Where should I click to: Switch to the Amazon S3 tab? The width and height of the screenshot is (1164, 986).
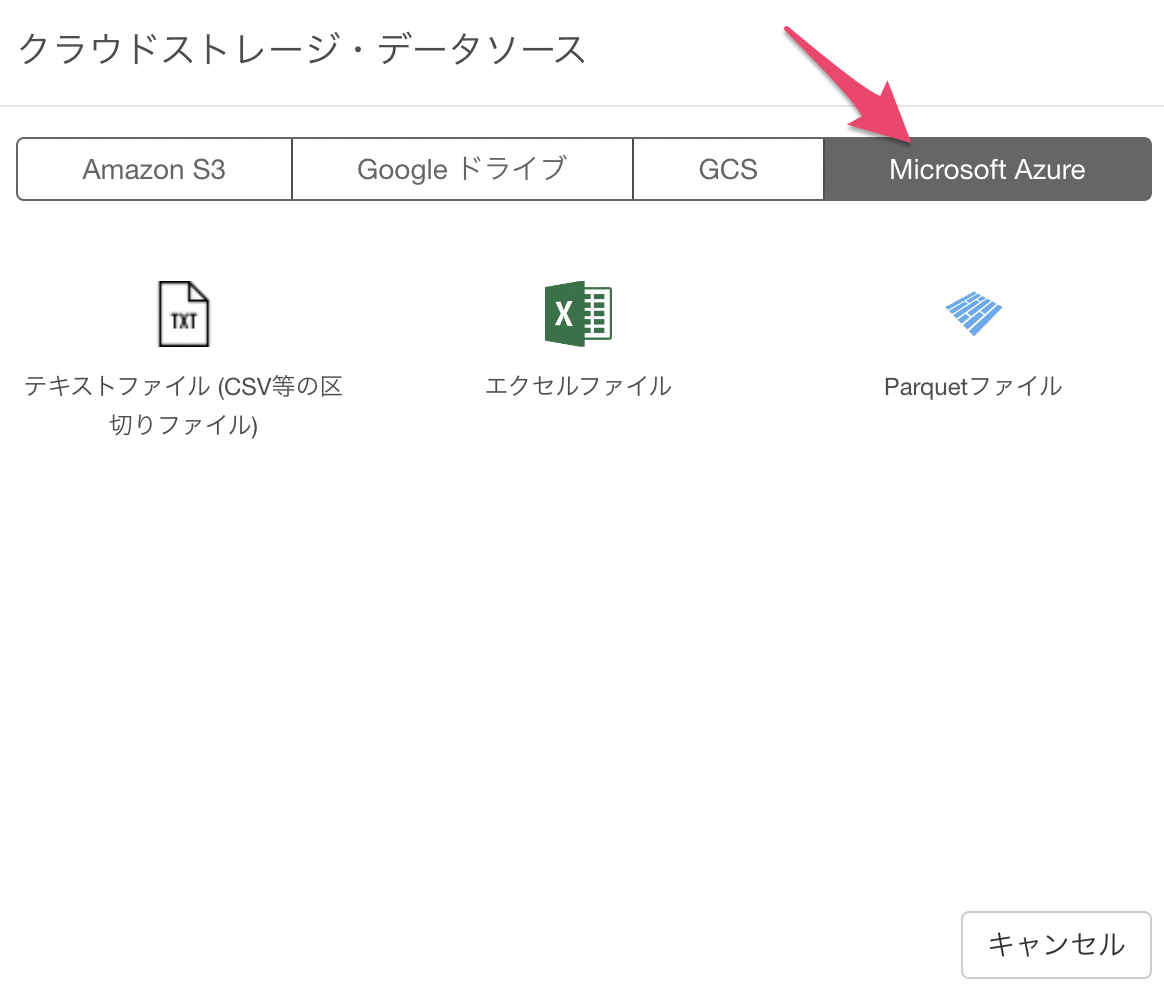[x=154, y=169]
